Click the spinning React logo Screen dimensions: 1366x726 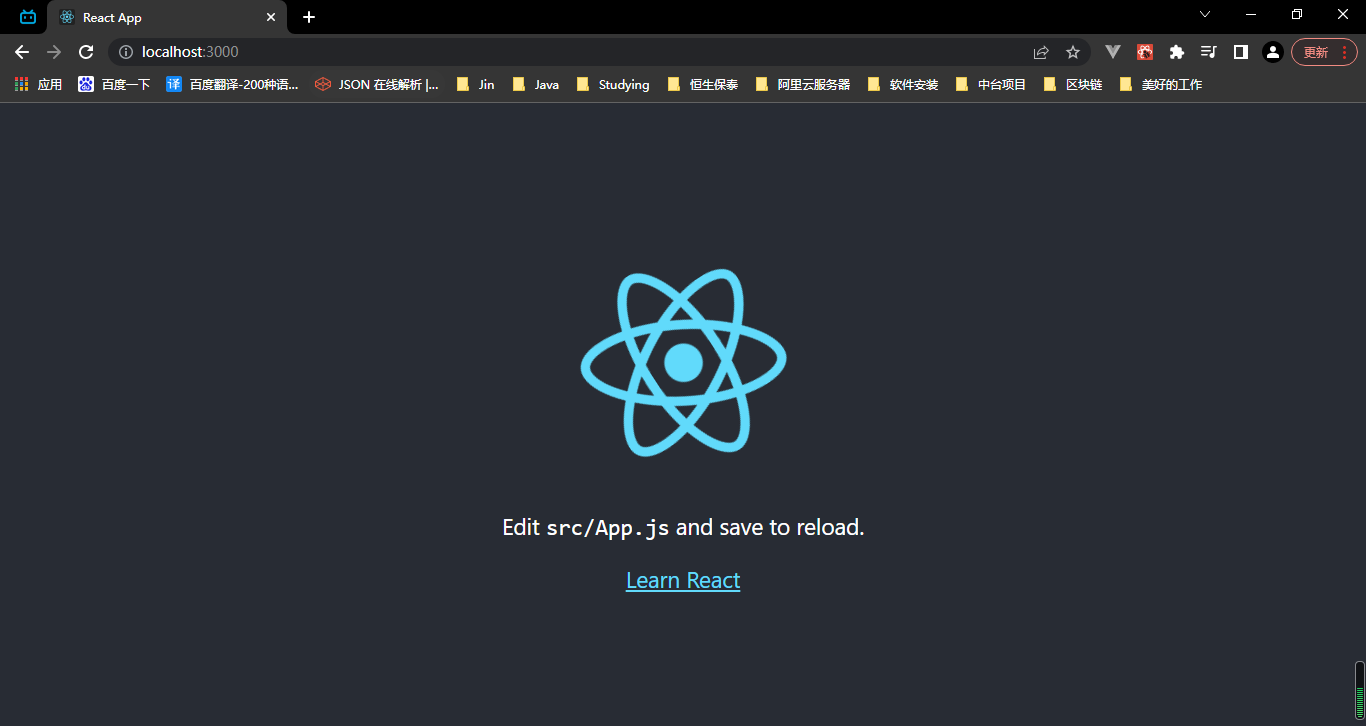click(x=683, y=362)
